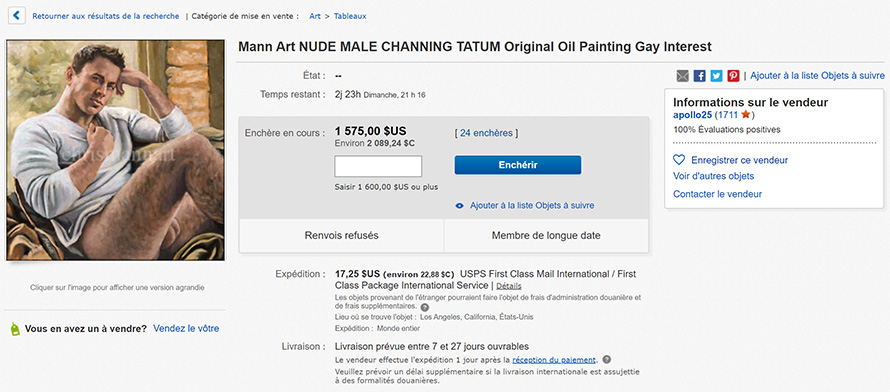Click Contacter le vendeur link
The width and height of the screenshot is (890, 392).
(x=717, y=194)
